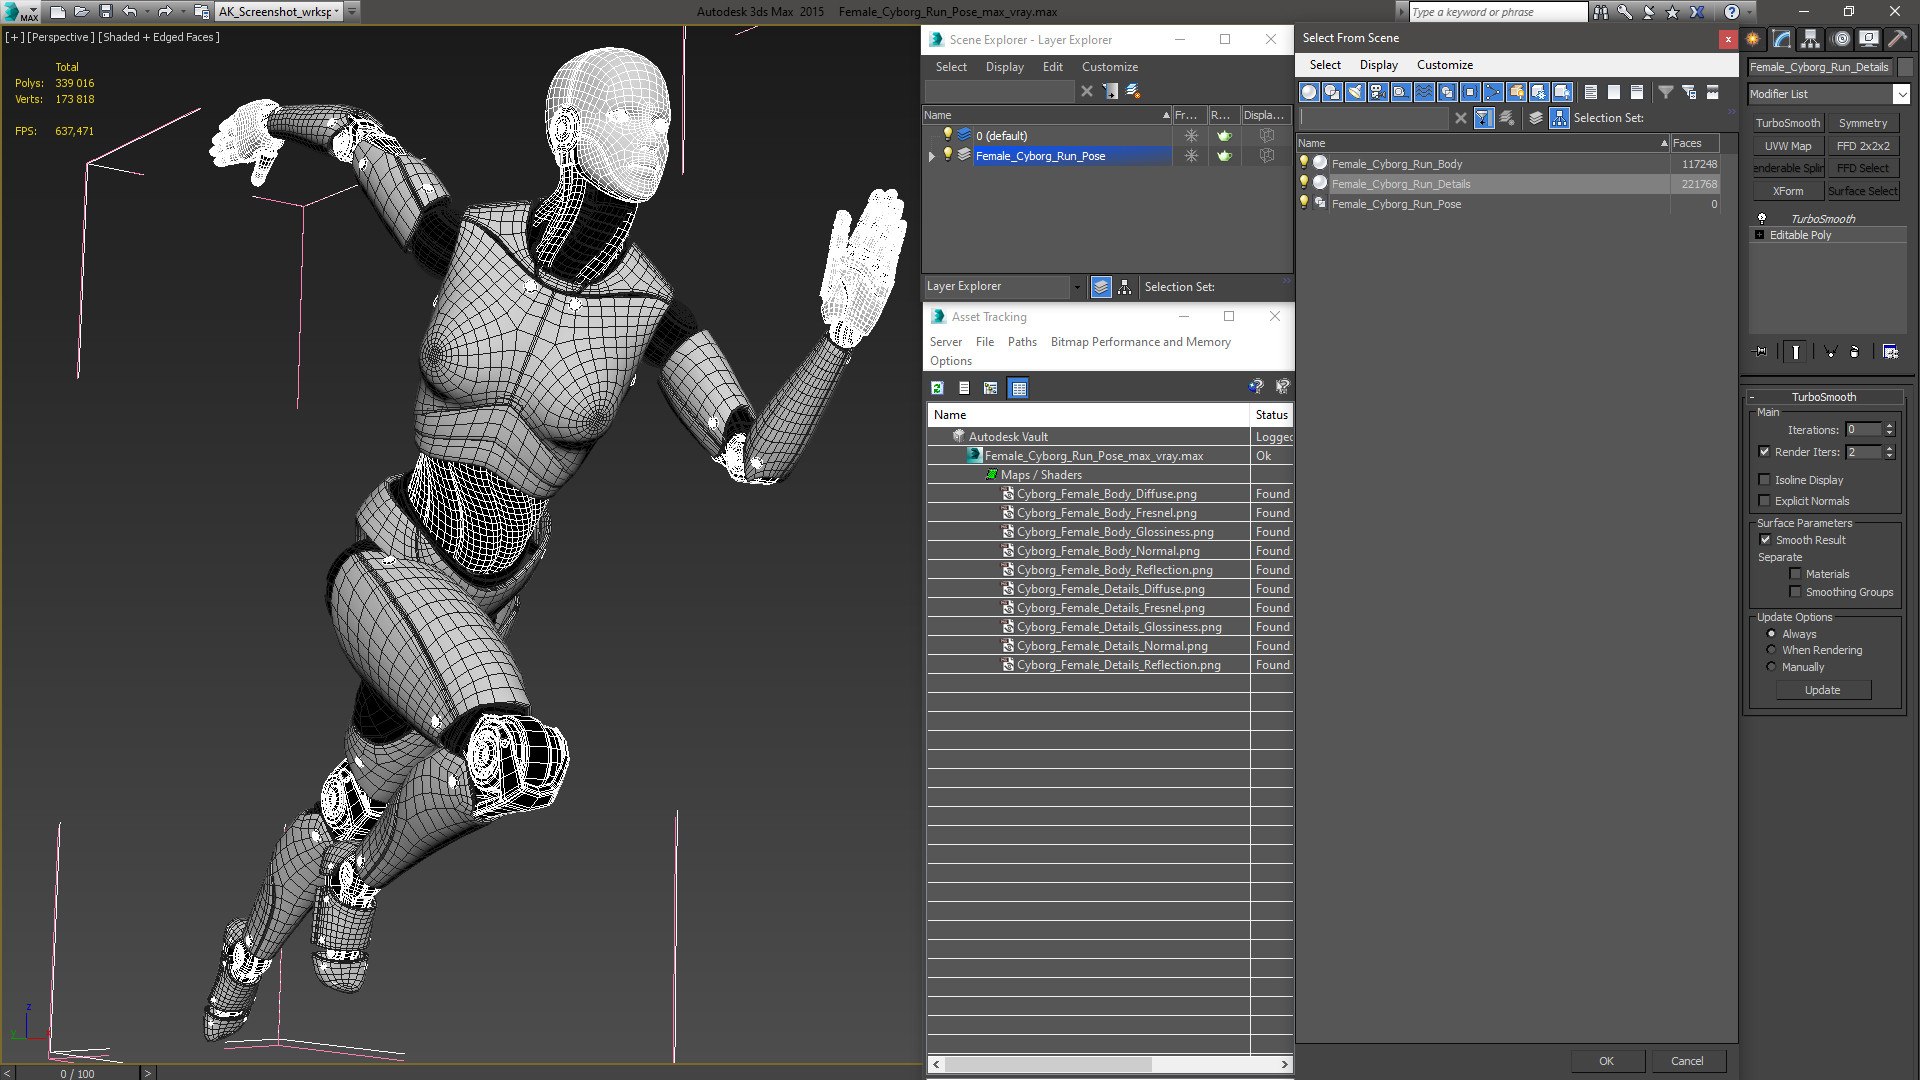
Task: Collapse TurboSmooth rollout header
Action: tap(1823, 397)
